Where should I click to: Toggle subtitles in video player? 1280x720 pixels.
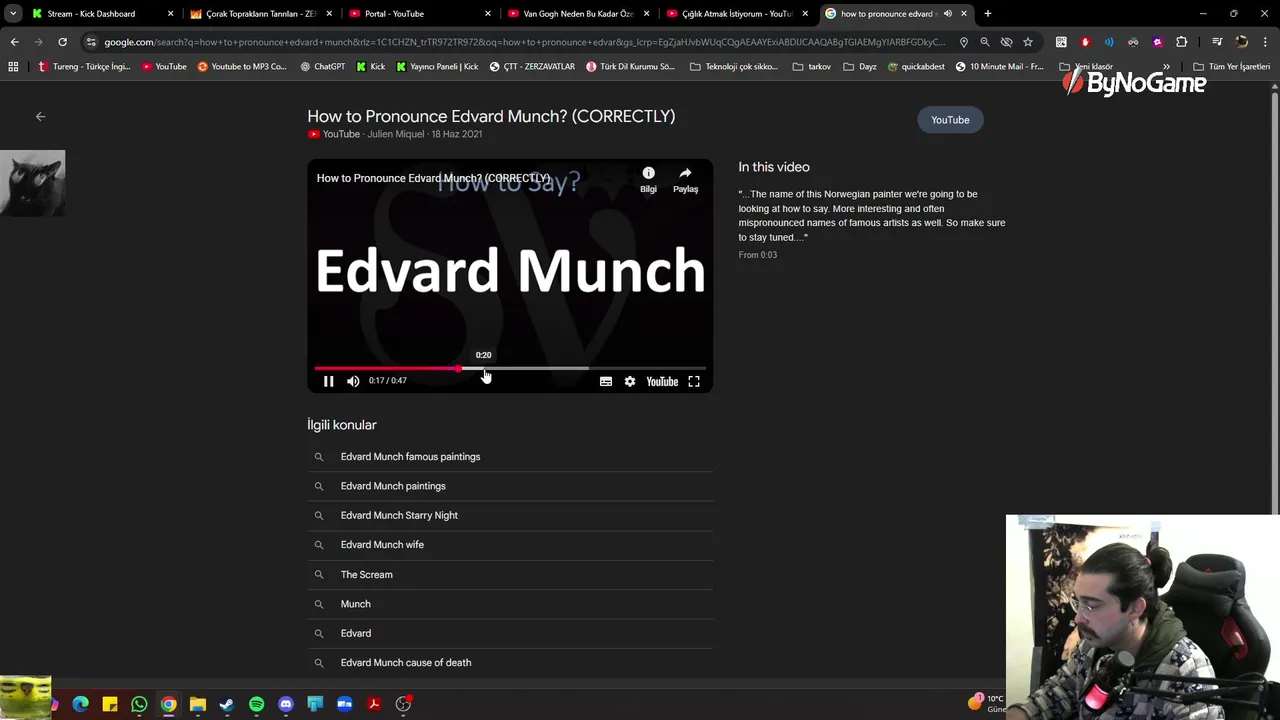606,381
